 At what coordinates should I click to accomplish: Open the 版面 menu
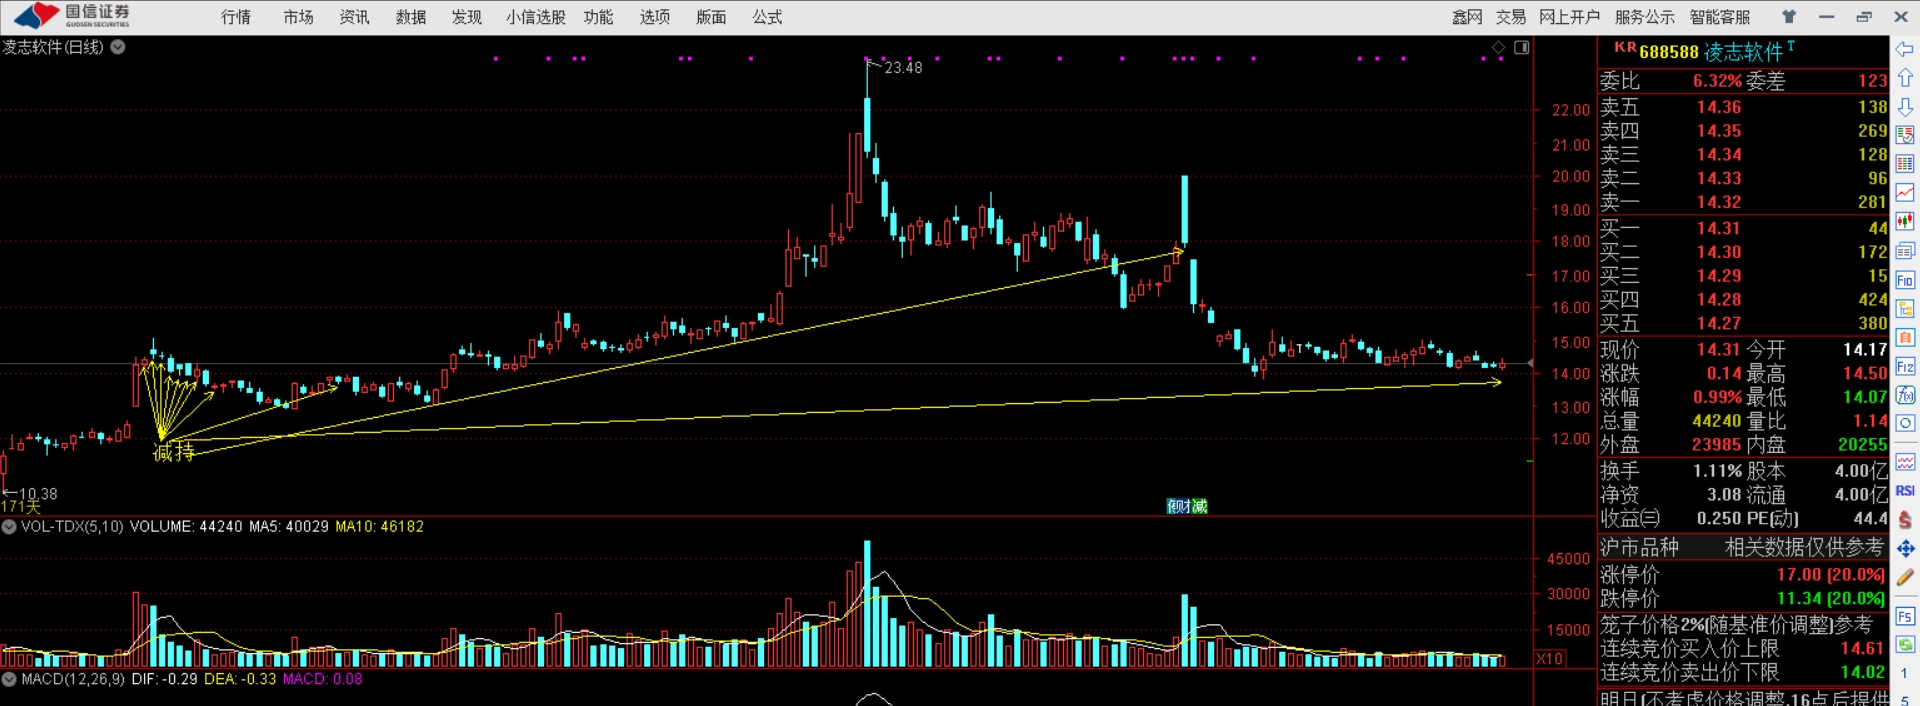tap(711, 17)
